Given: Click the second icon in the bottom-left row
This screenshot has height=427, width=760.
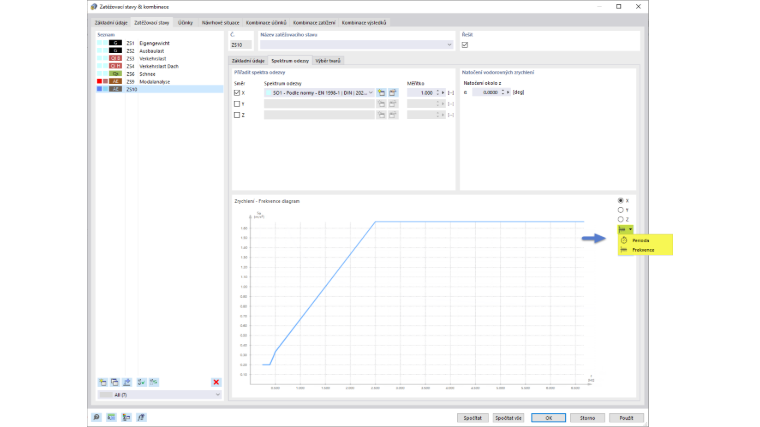Looking at the screenshot, I should [111, 417].
